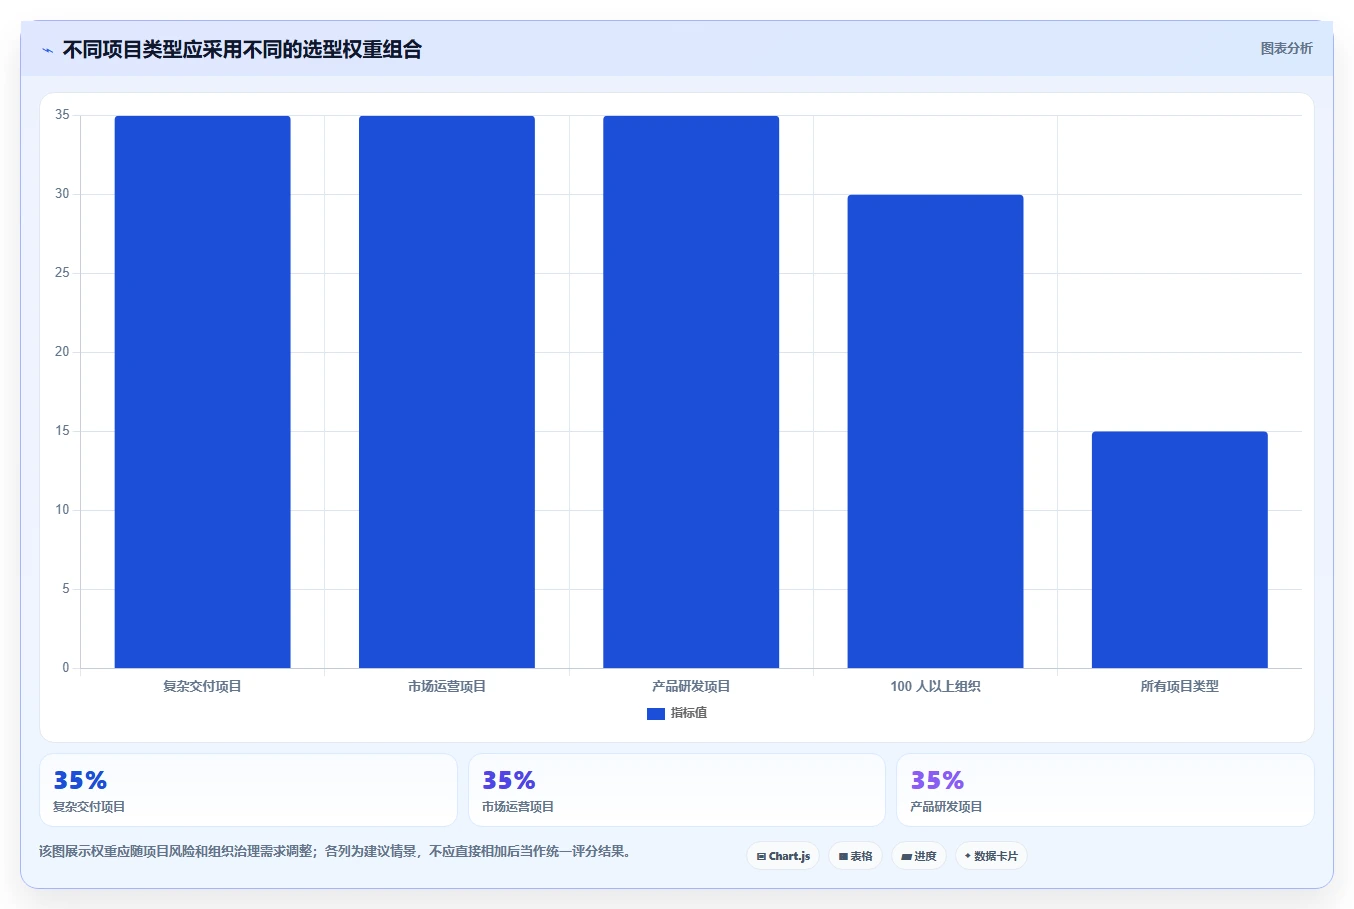The height and width of the screenshot is (909, 1354).
Task: Click the x-axis label 100 人以上组织
Action: (935, 686)
